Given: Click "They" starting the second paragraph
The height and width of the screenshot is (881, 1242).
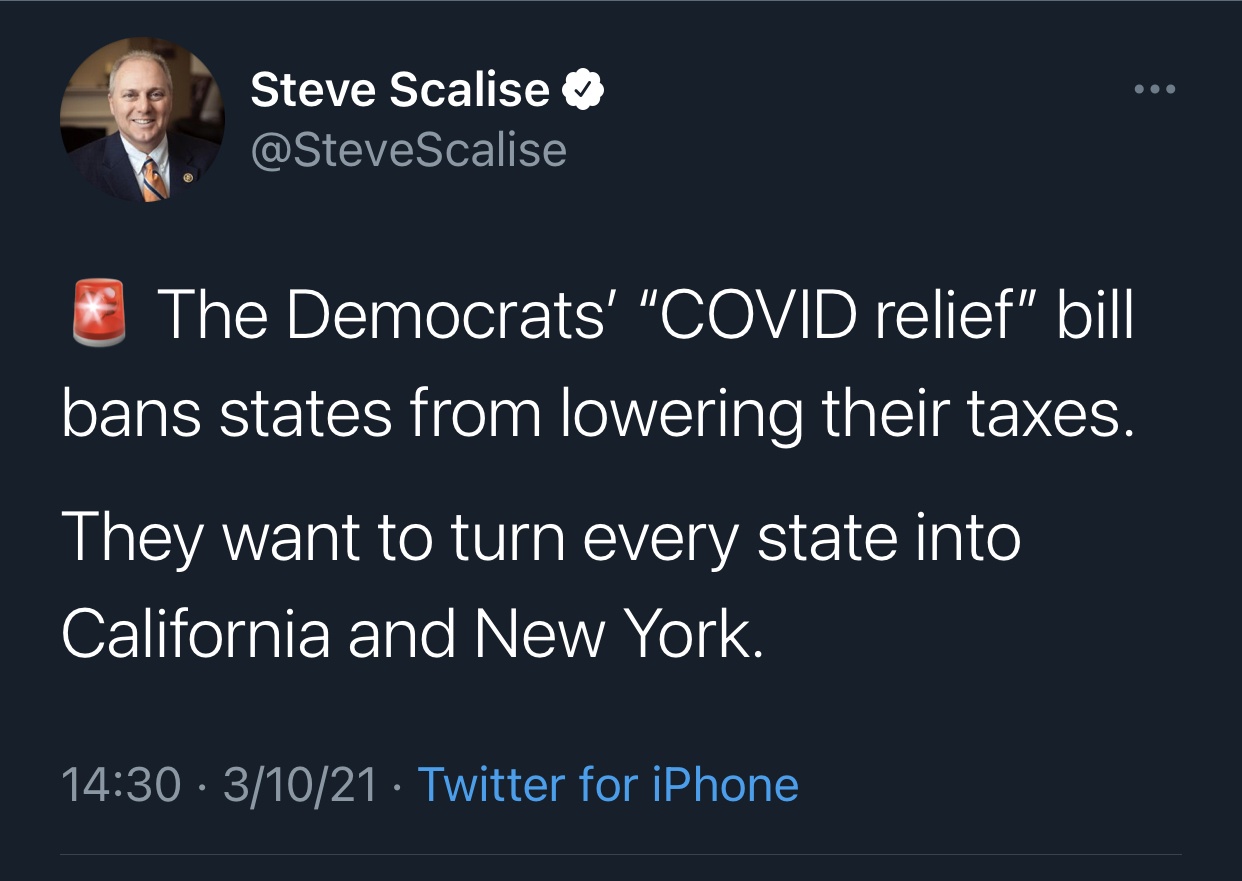Looking at the screenshot, I should click(x=131, y=538).
